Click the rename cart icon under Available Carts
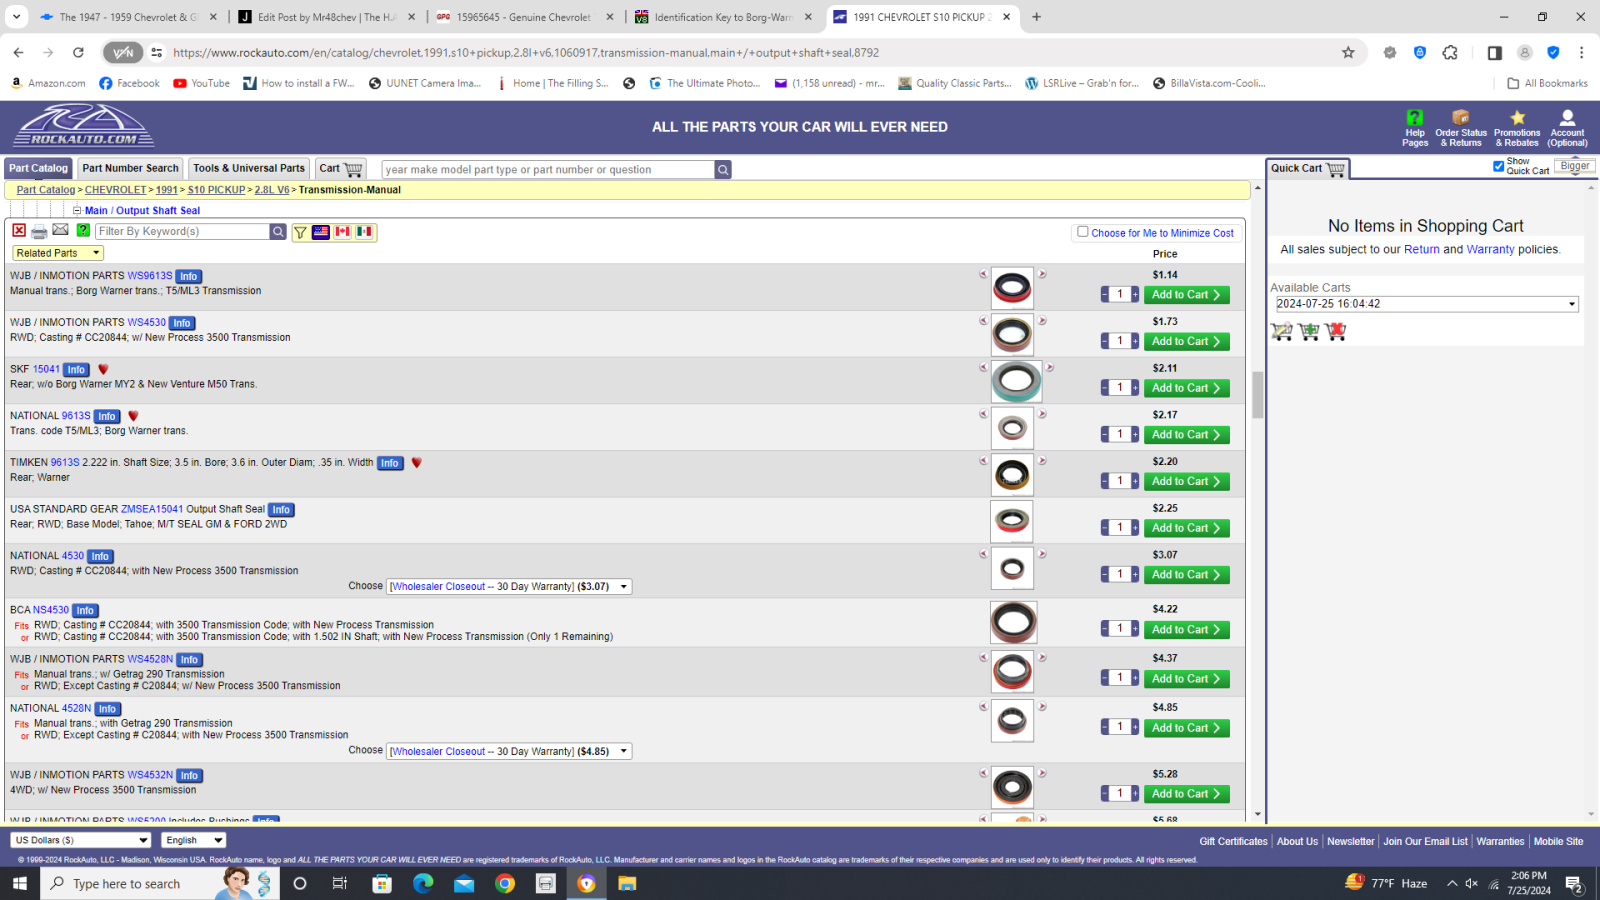Image resolution: width=1600 pixels, height=900 pixels. 1282,331
